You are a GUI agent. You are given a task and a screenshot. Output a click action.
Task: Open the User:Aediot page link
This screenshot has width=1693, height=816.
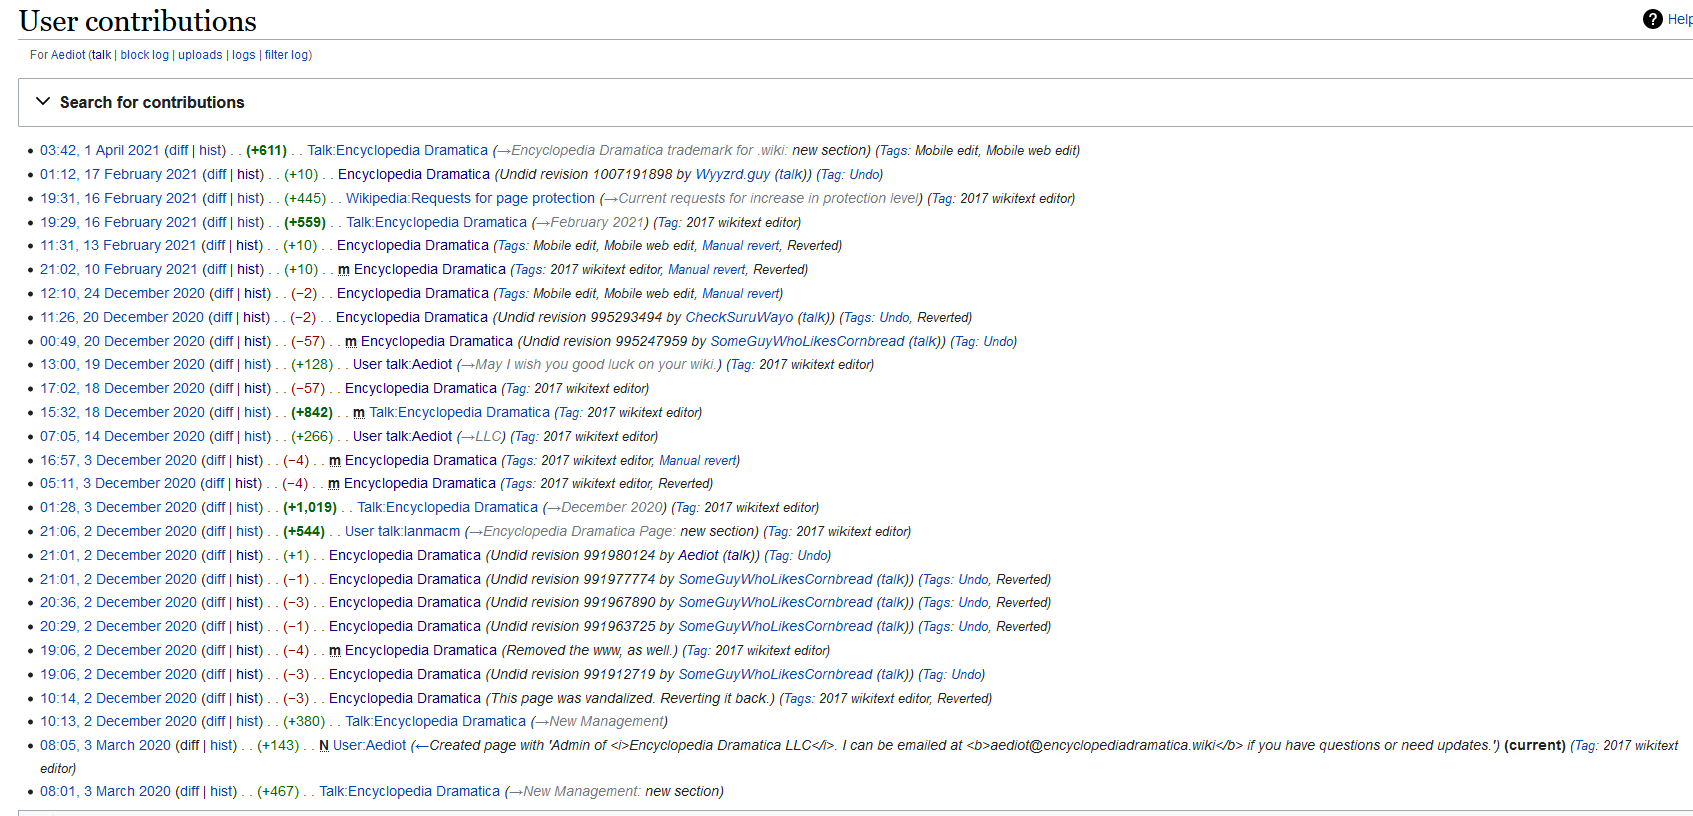370,745
